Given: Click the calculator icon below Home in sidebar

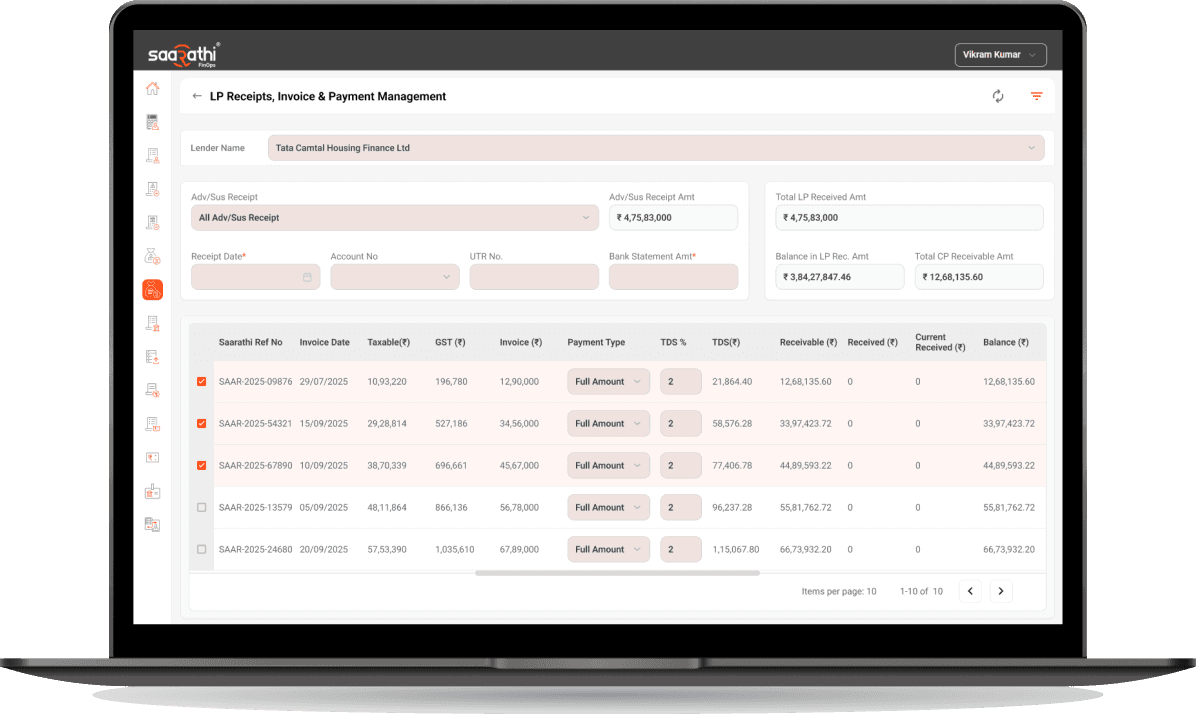Looking at the screenshot, I should 151,121.
